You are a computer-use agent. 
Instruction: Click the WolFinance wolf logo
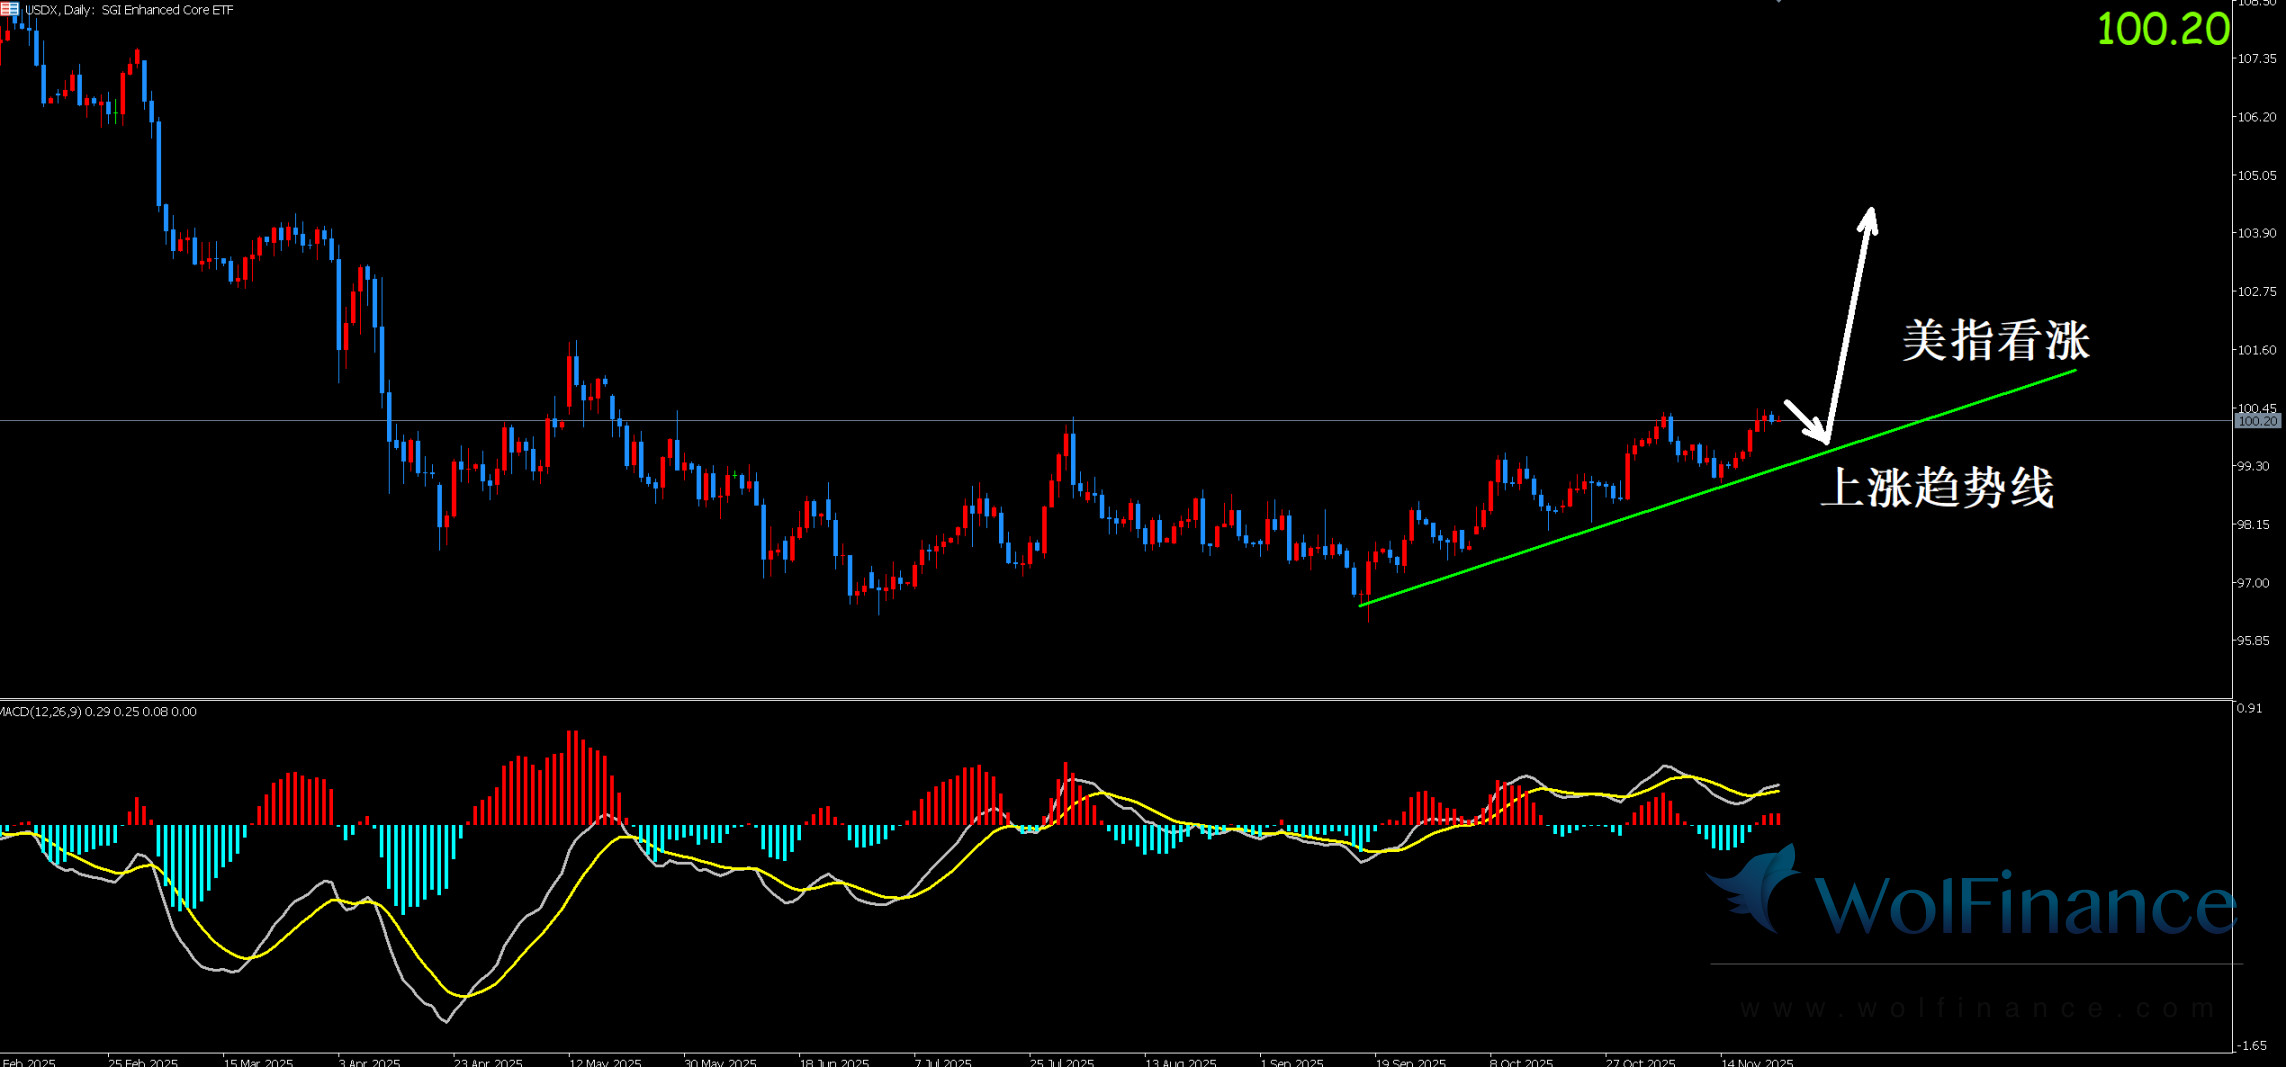1755,888
